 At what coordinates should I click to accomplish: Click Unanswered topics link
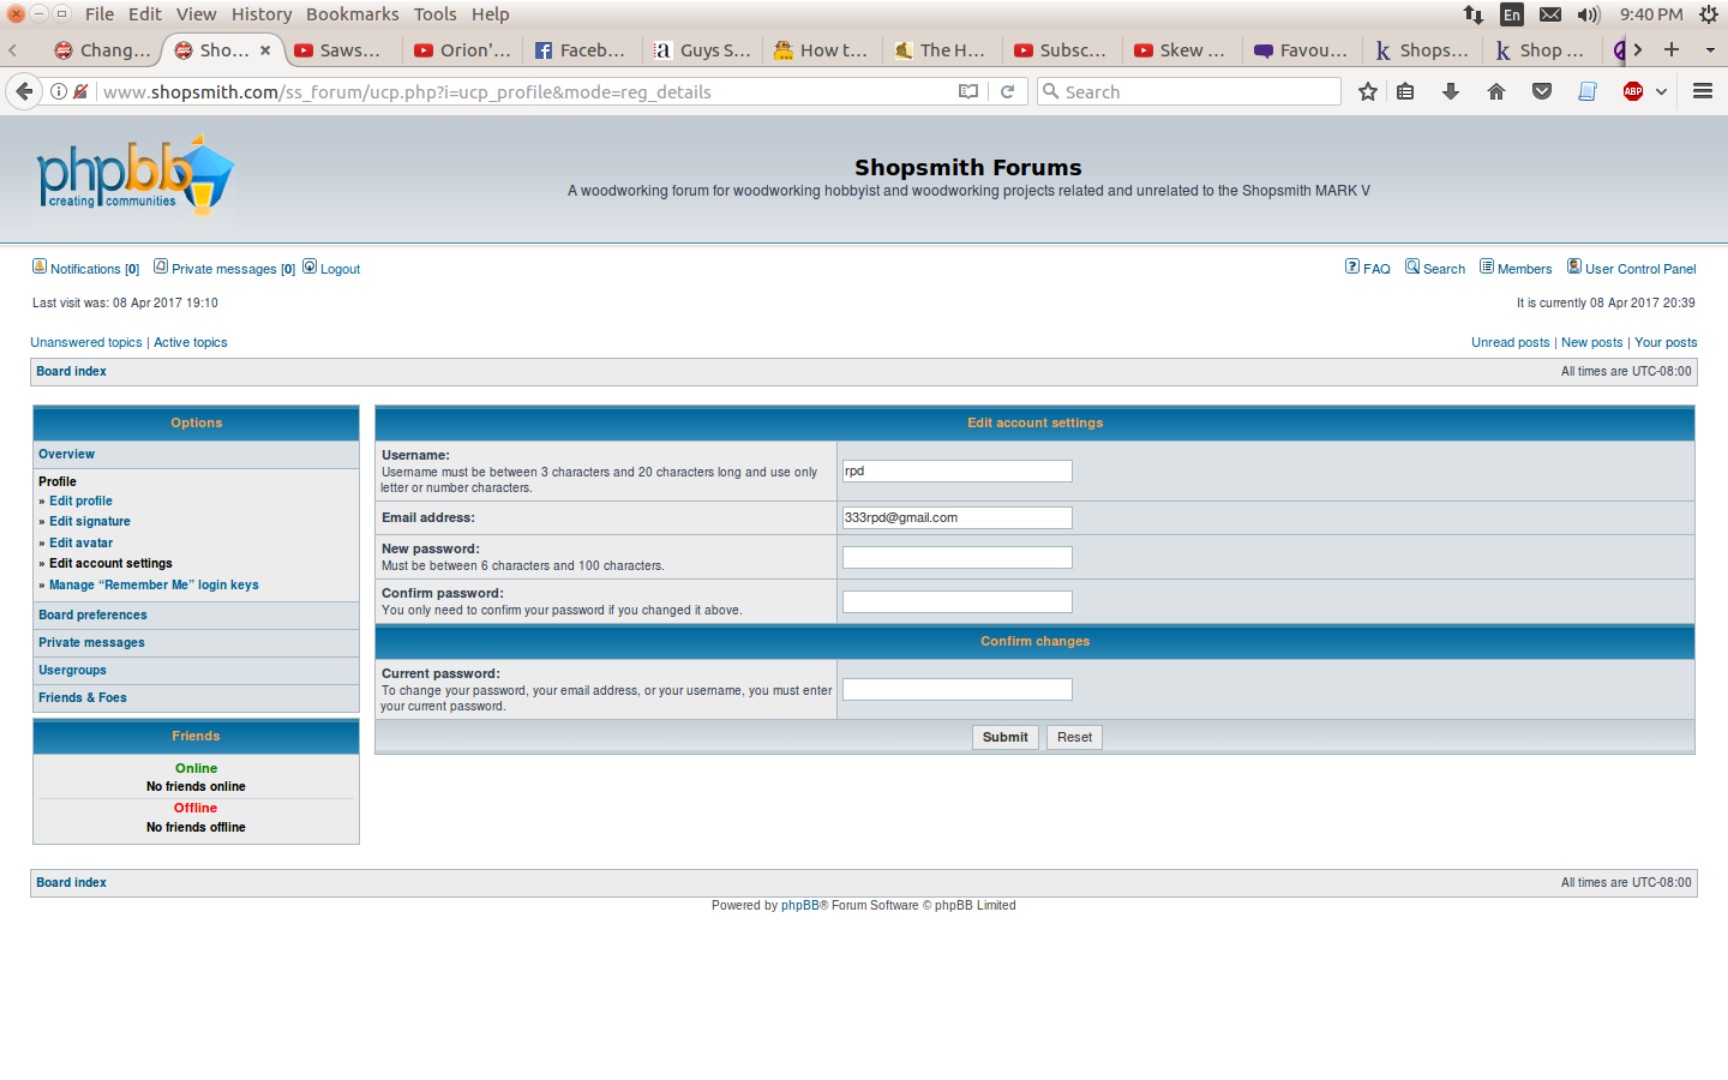pos(86,342)
